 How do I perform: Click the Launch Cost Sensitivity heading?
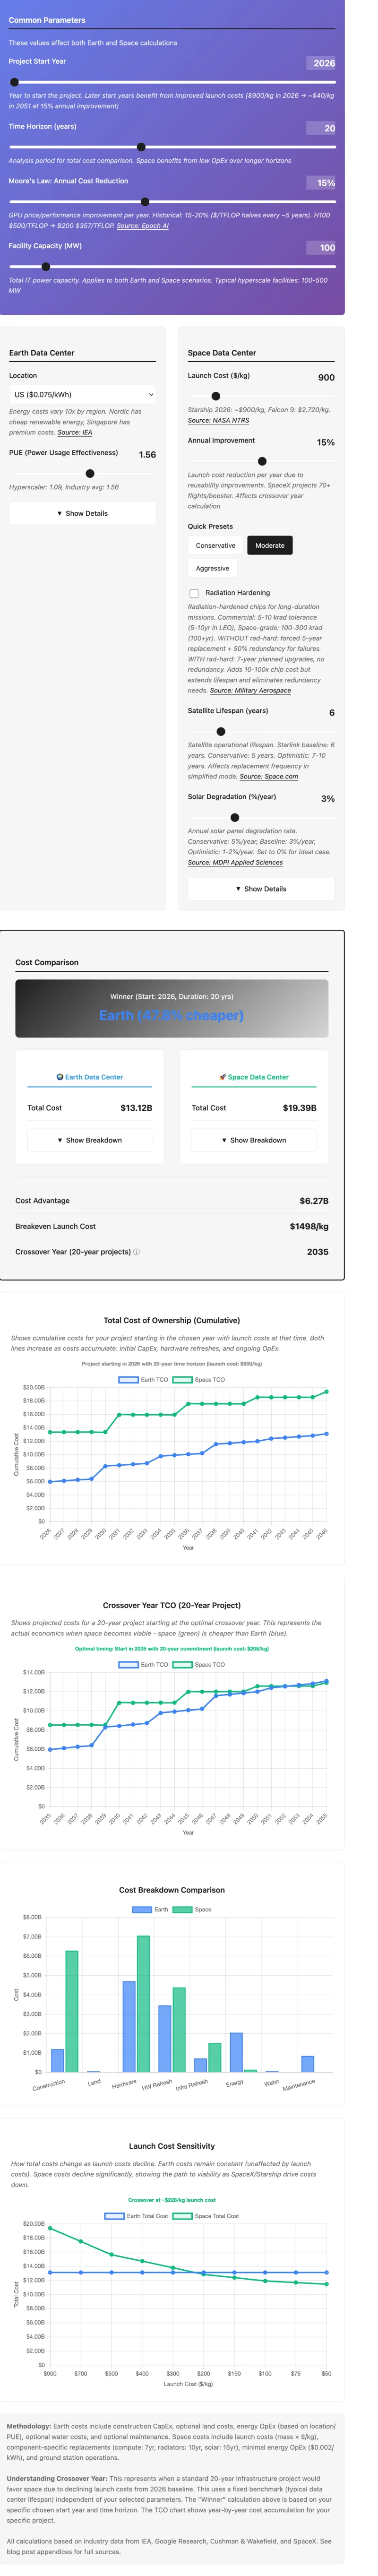172,2146
